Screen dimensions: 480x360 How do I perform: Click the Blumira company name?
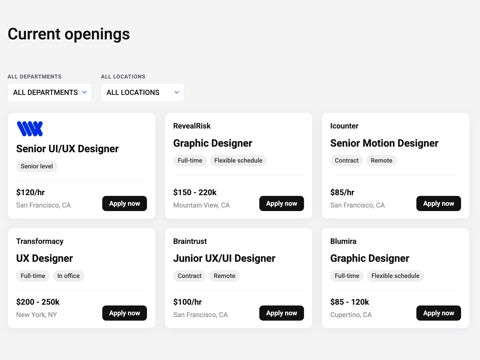343,241
